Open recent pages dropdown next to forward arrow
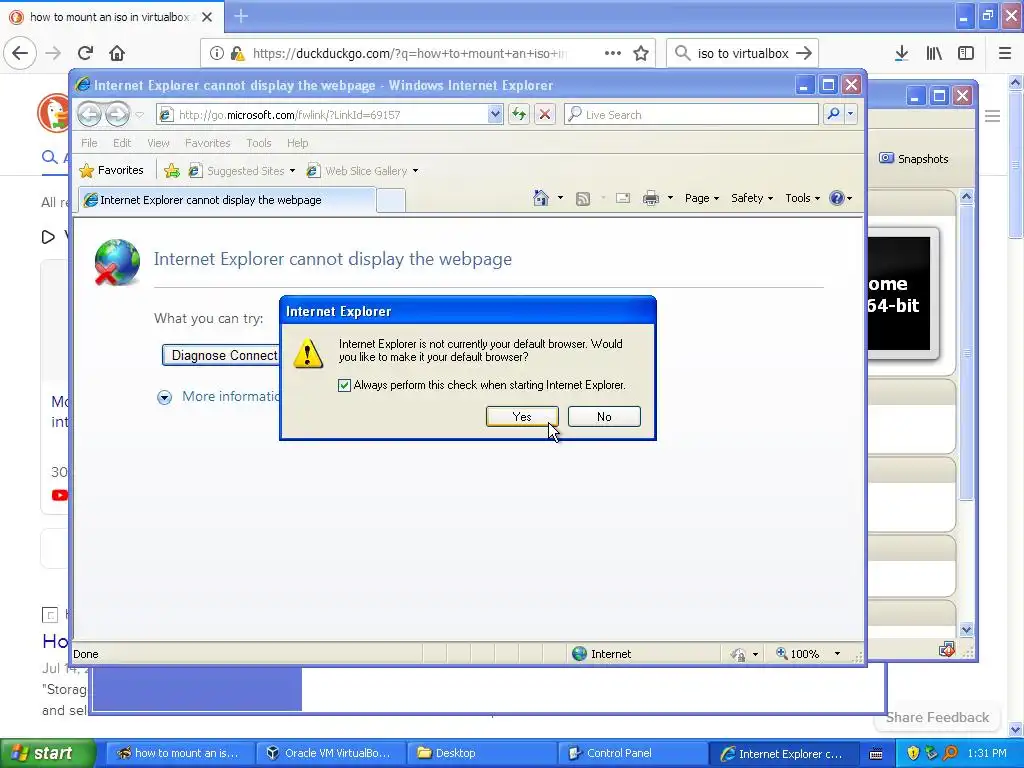The height and width of the screenshot is (768, 1024). click(139, 115)
